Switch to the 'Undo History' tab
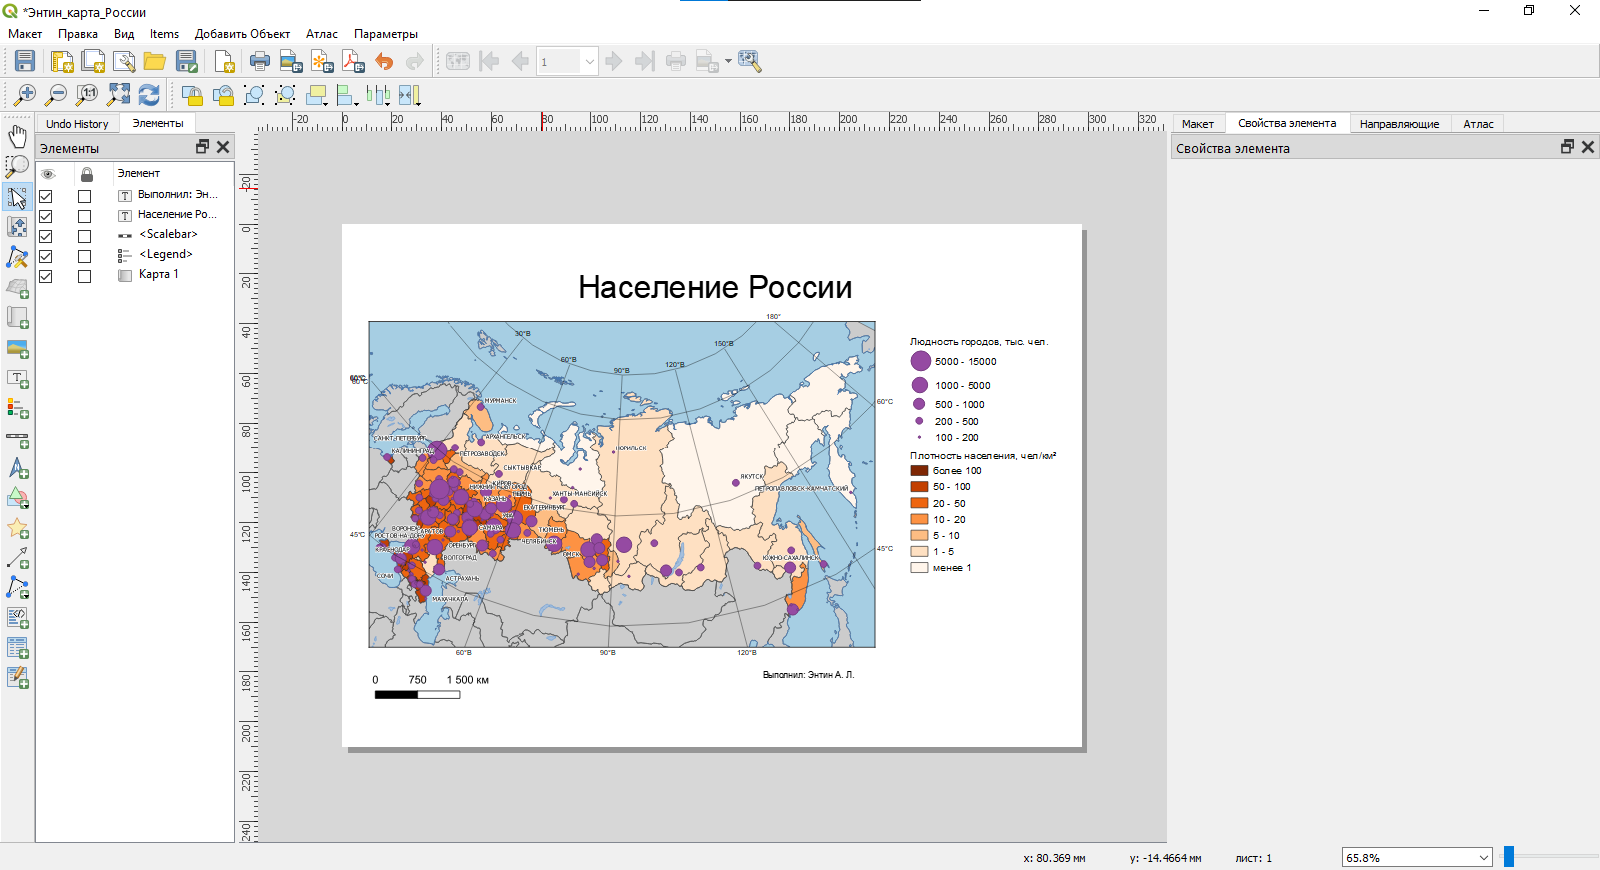The height and width of the screenshot is (870, 1600). tap(77, 124)
